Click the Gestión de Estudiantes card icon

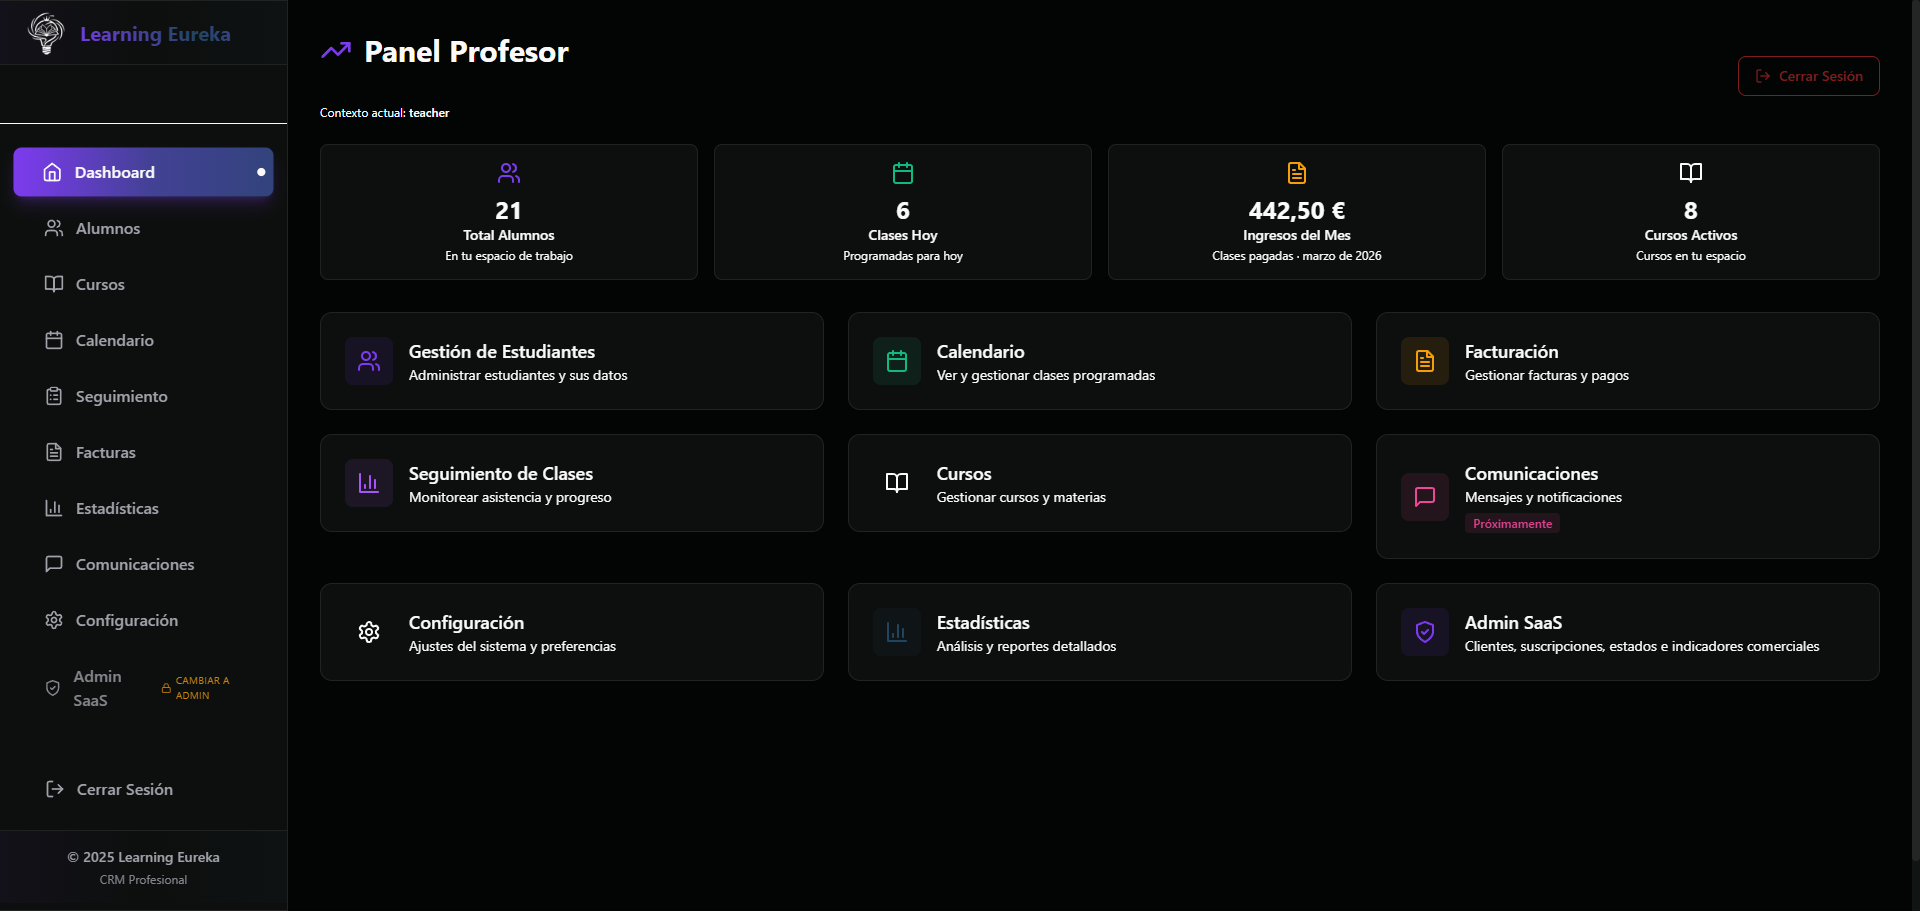pos(369,361)
